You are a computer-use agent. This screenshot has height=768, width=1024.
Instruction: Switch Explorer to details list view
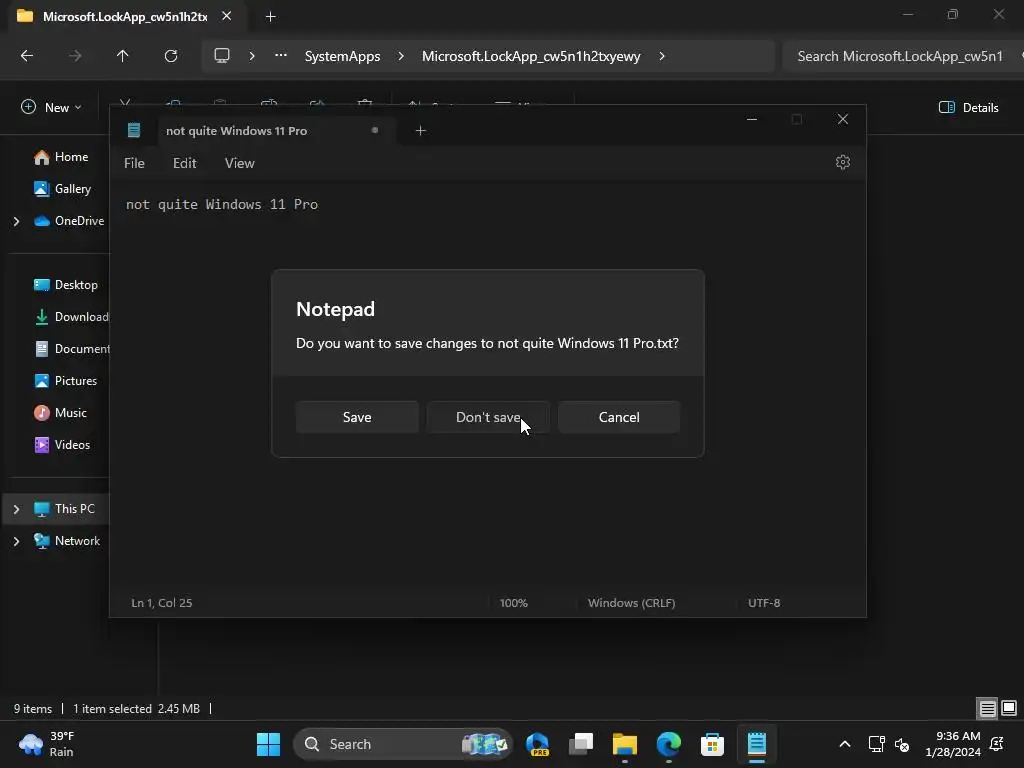(x=987, y=708)
